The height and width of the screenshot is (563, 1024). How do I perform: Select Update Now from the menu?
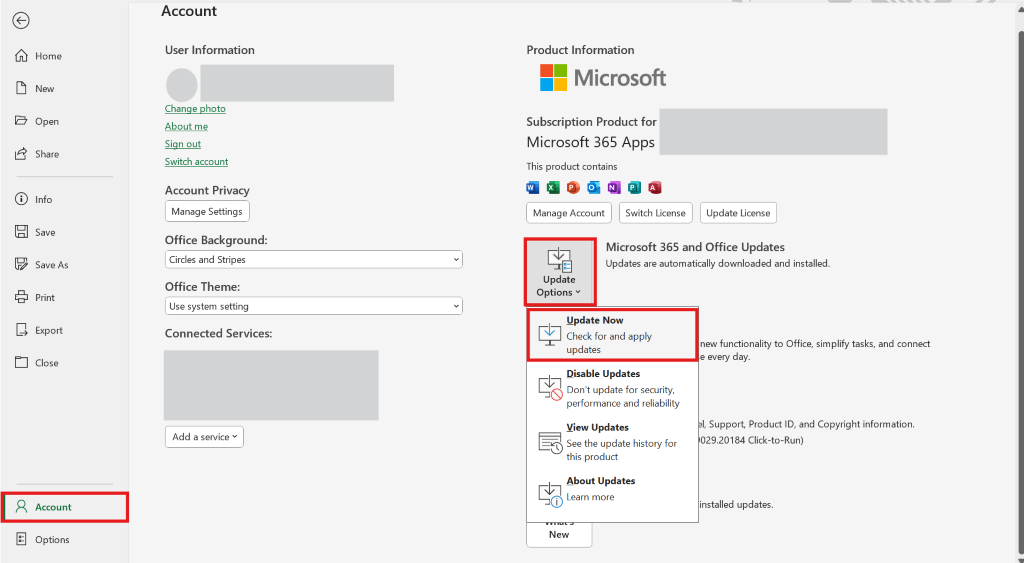click(613, 334)
